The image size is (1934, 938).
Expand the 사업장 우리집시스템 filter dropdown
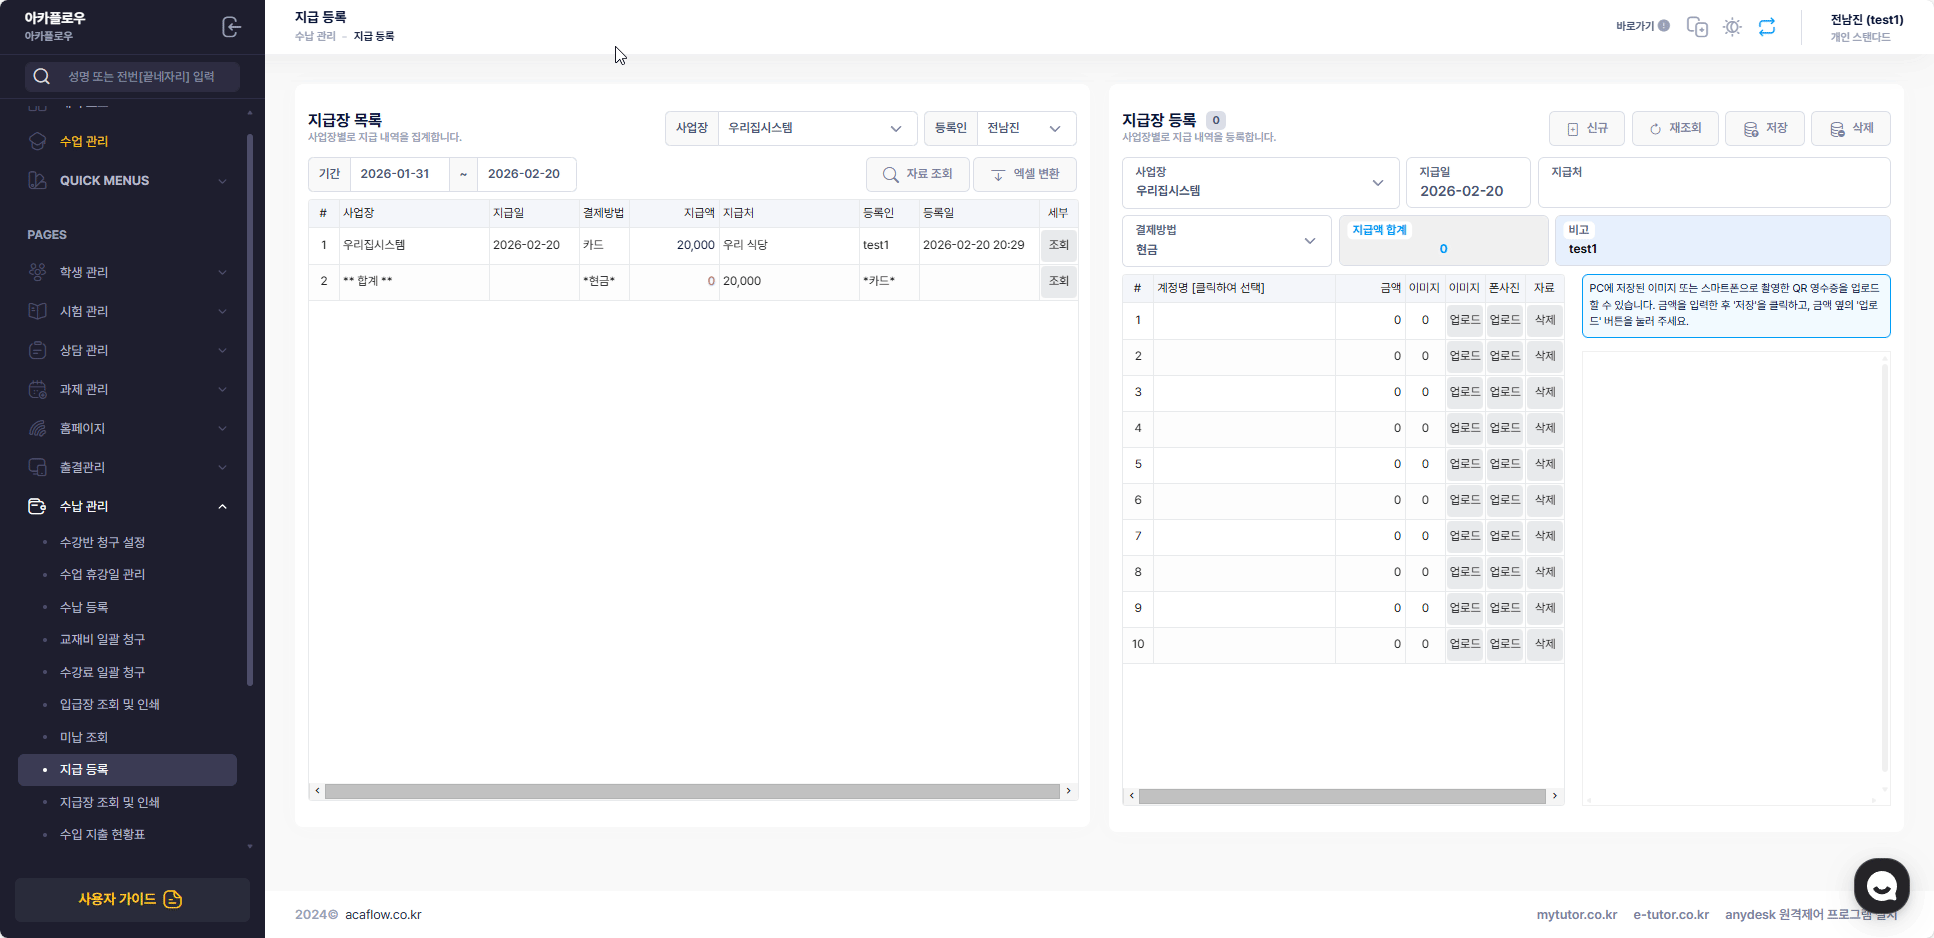click(816, 128)
